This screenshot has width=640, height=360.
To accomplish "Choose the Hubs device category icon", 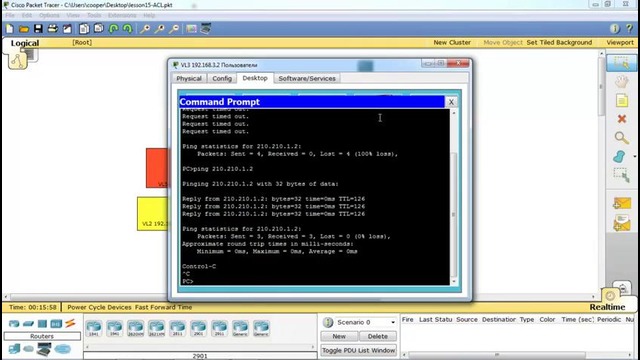I will click(42, 324).
